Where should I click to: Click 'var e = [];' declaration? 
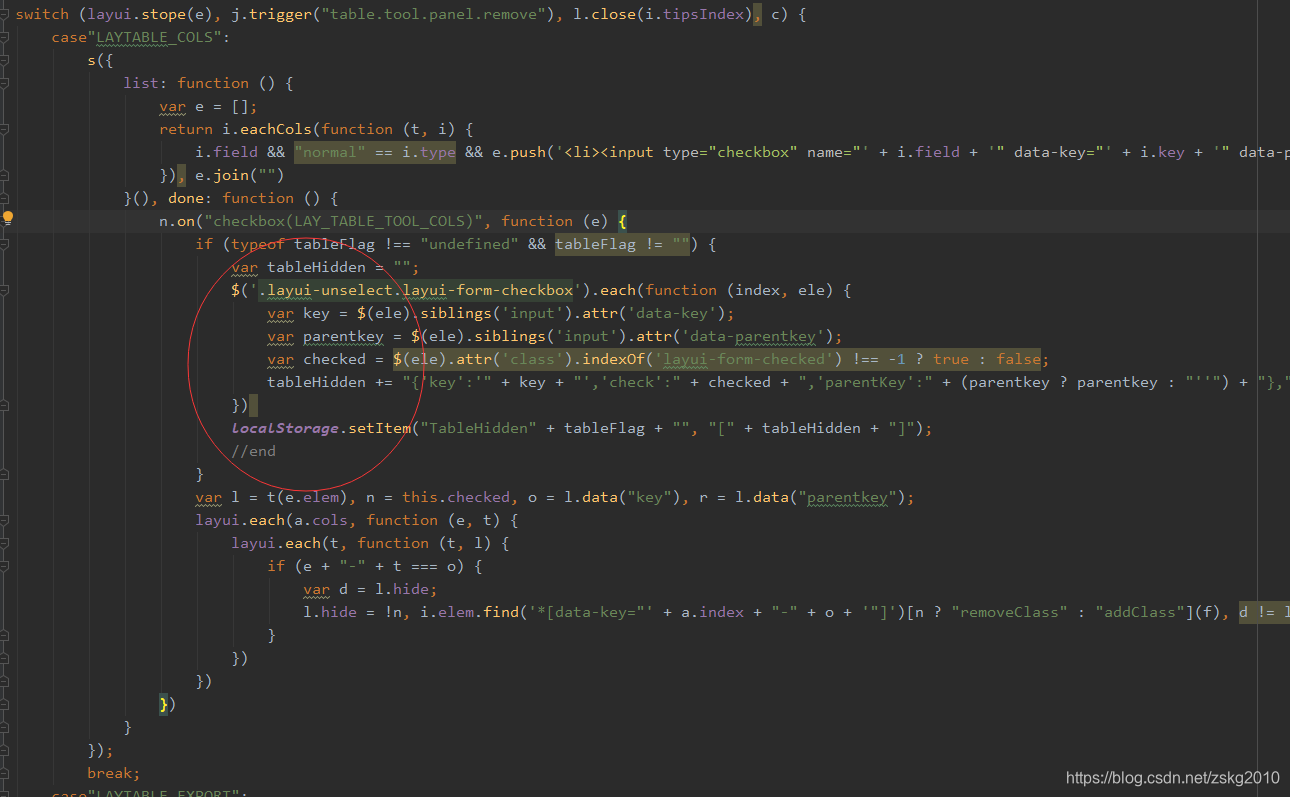208,106
